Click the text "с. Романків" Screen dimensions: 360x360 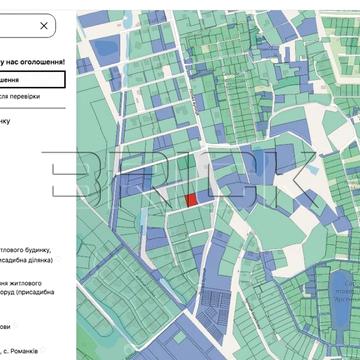click(x=21, y=351)
